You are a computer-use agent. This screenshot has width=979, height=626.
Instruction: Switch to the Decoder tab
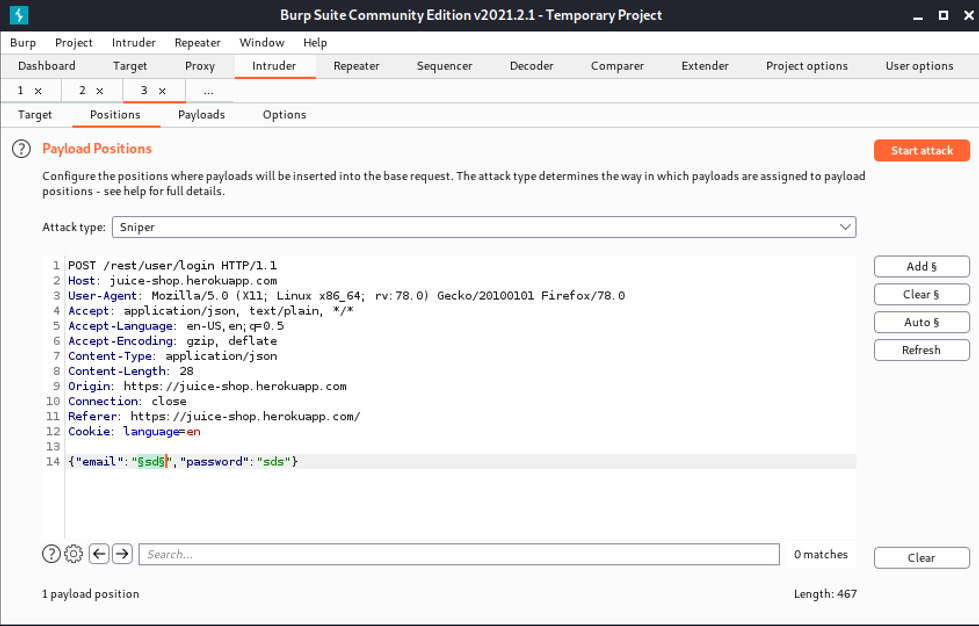[x=531, y=66]
